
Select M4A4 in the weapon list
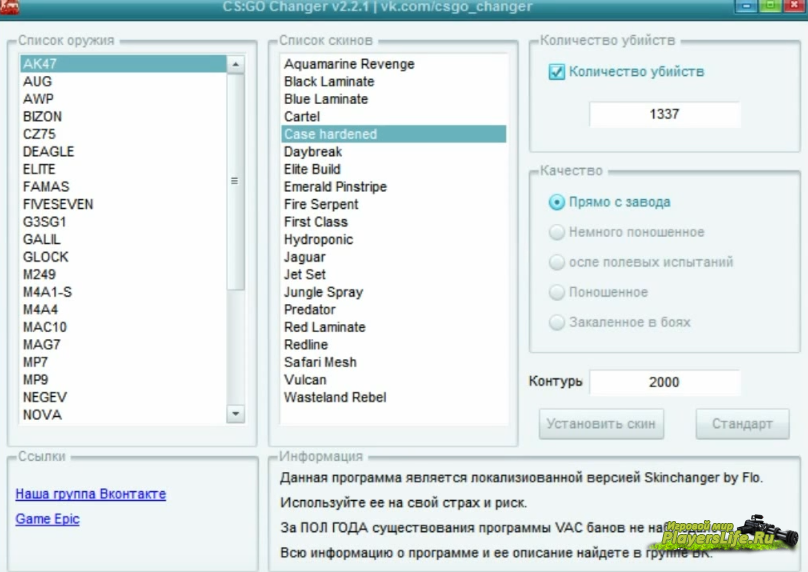click(123, 309)
